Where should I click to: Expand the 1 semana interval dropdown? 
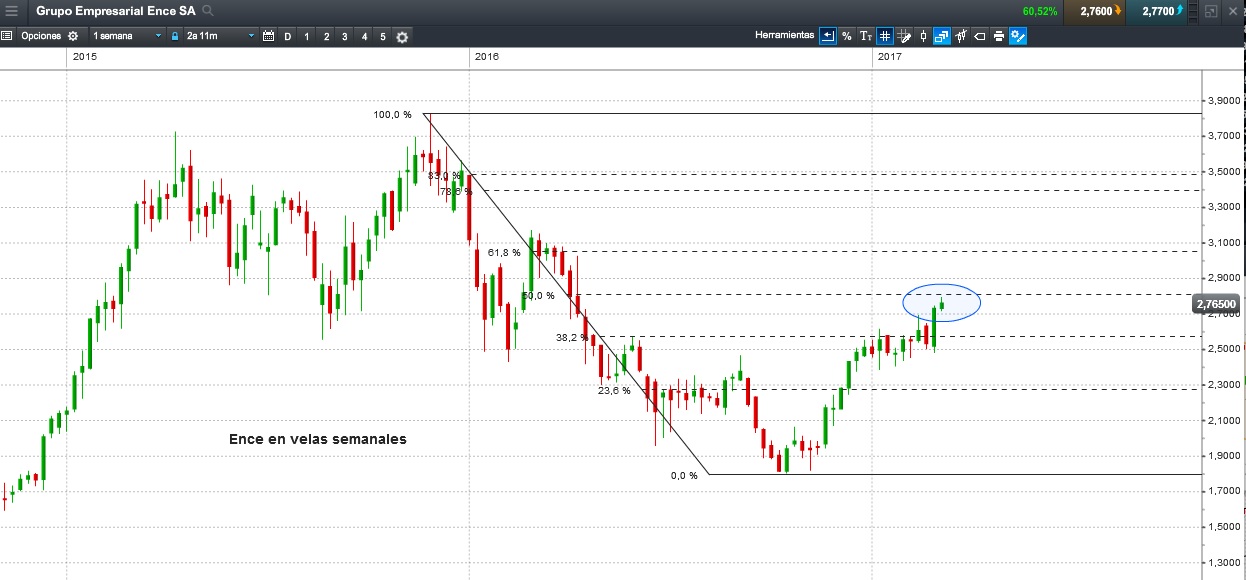coord(127,36)
